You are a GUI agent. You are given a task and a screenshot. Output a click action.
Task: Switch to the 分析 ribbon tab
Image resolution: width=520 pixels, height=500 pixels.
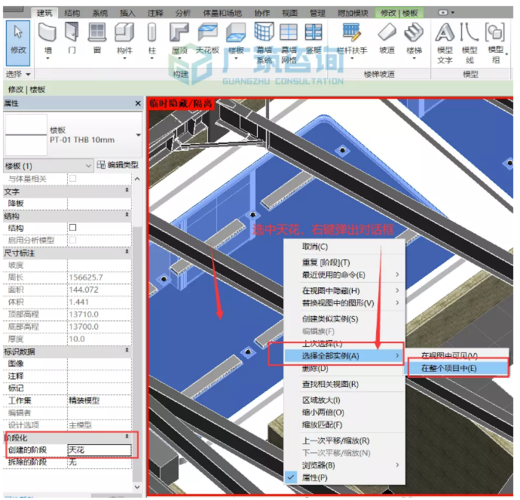coord(183,13)
